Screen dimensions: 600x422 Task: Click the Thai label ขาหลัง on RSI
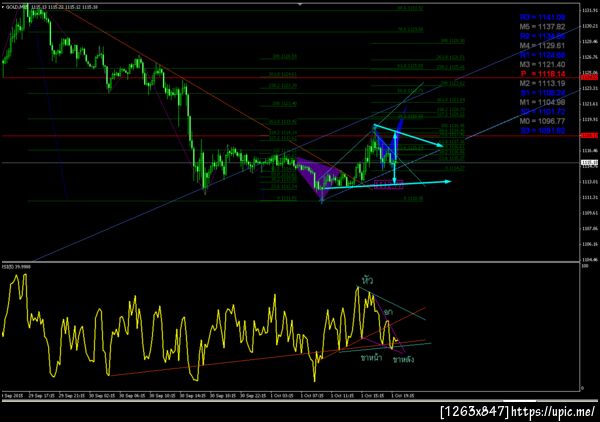click(x=403, y=359)
